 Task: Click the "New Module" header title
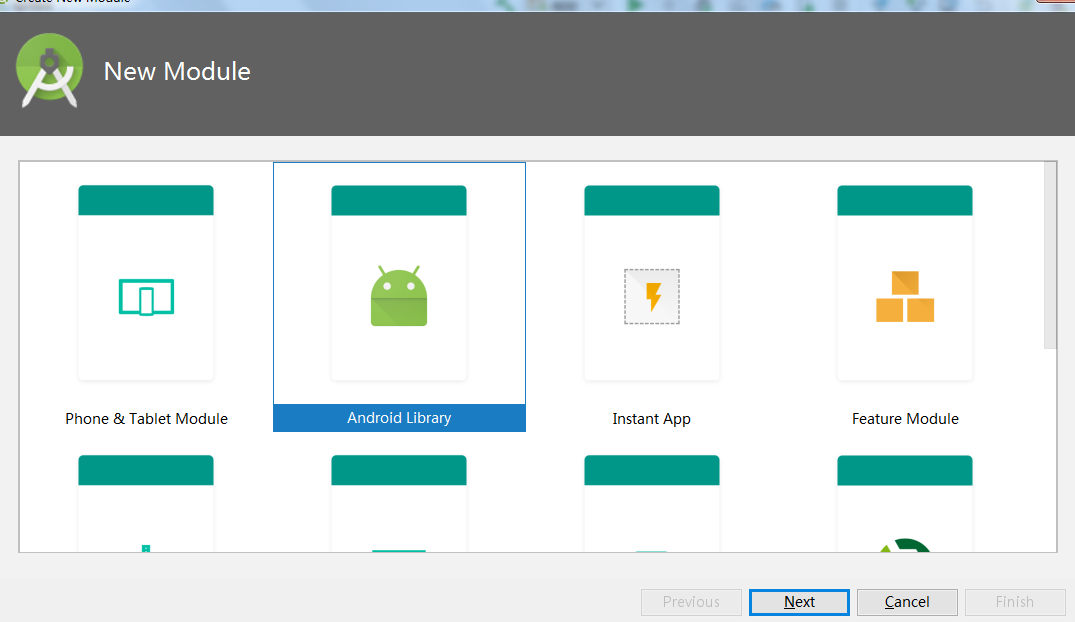177,71
